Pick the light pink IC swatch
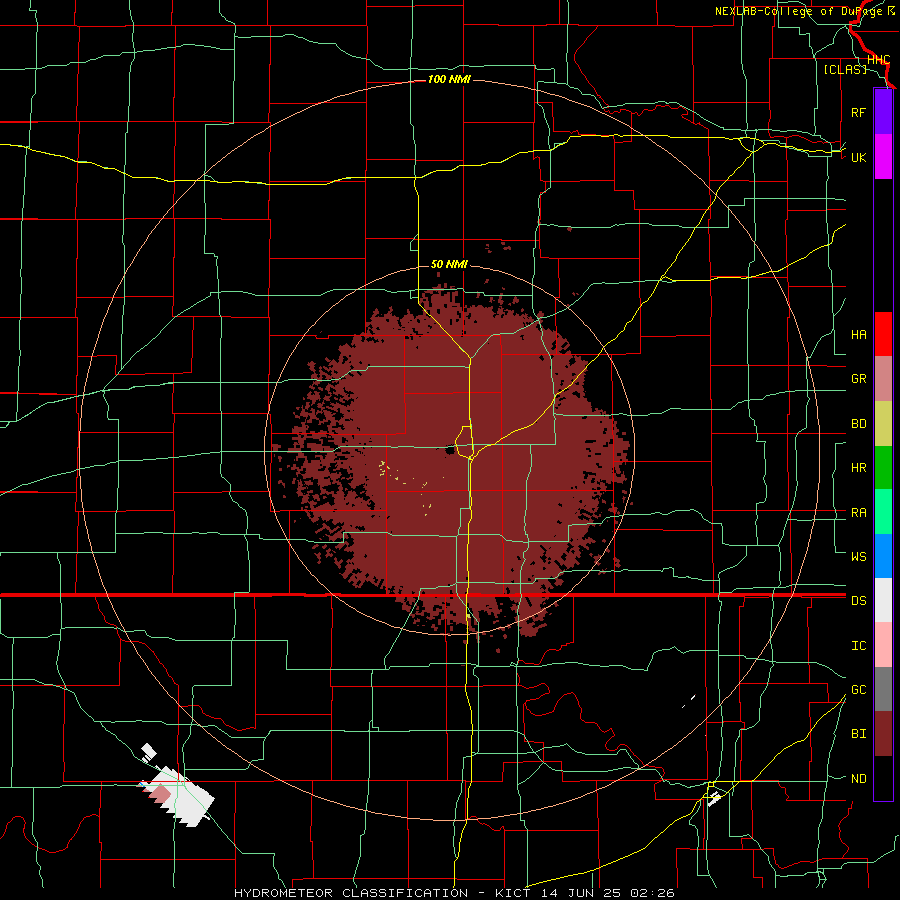This screenshot has width=900, height=900. tap(883, 645)
